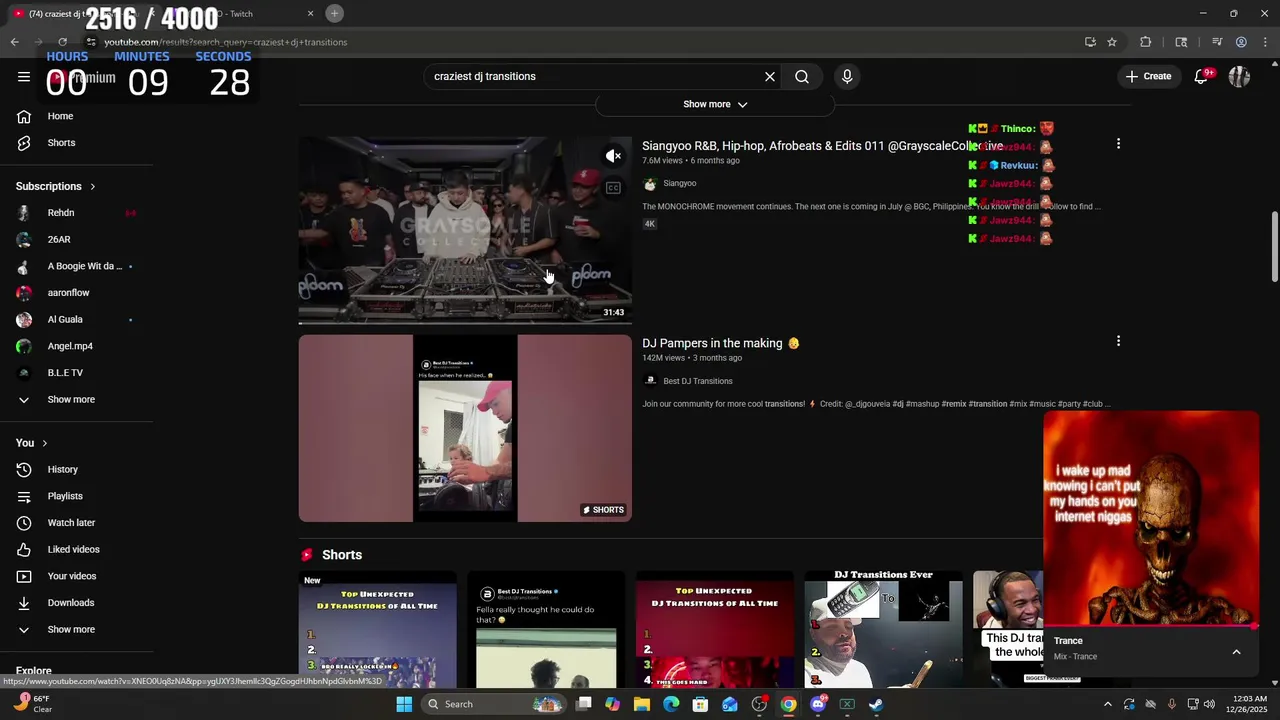Open the notifications bell
1280x720 pixels.
[x=1202, y=77]
